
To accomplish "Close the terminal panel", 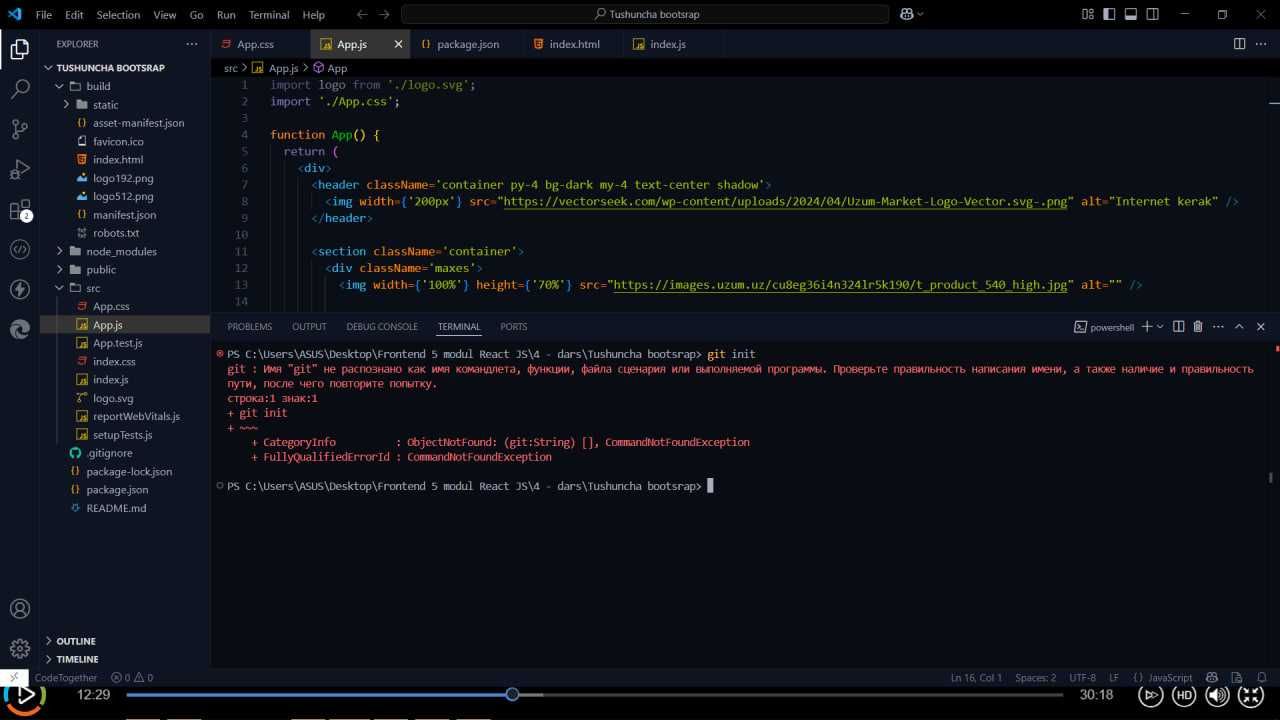I will (1261, 327).
